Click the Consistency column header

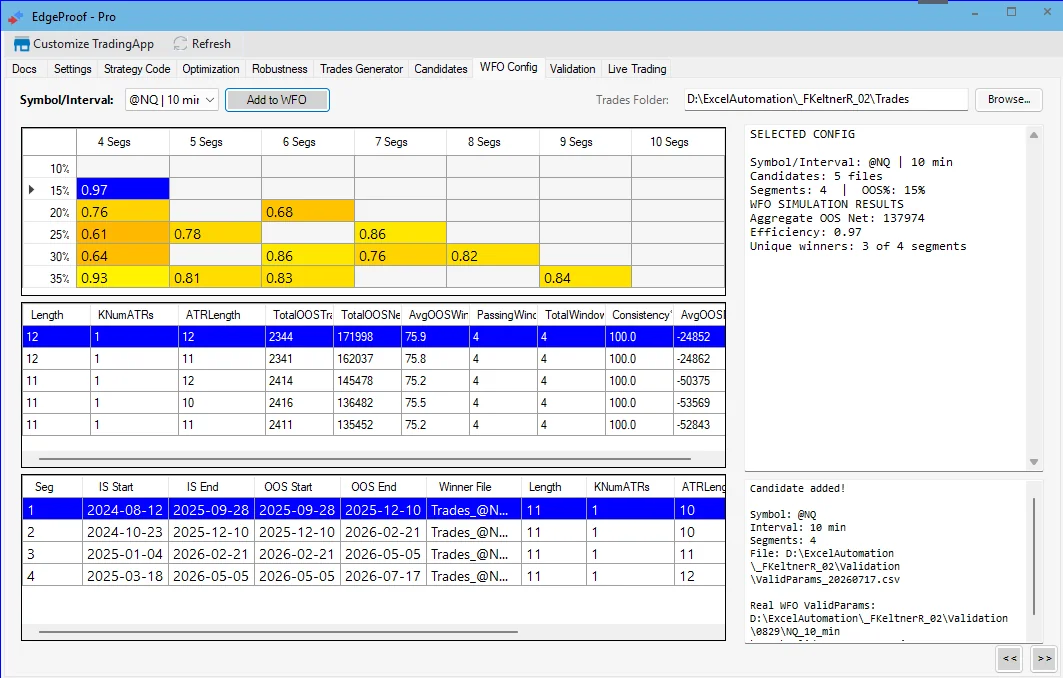tap(639, 315)
